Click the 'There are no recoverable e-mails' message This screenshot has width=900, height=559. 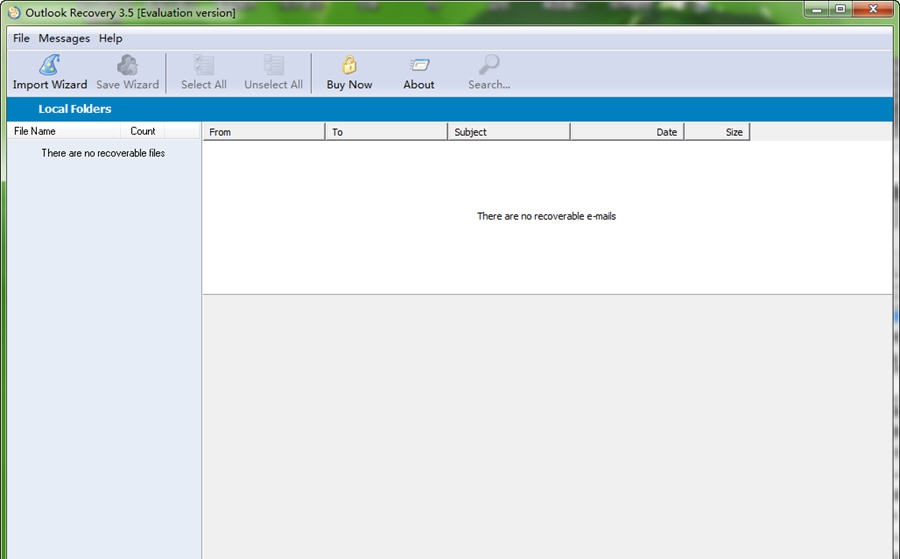[546, 216]
